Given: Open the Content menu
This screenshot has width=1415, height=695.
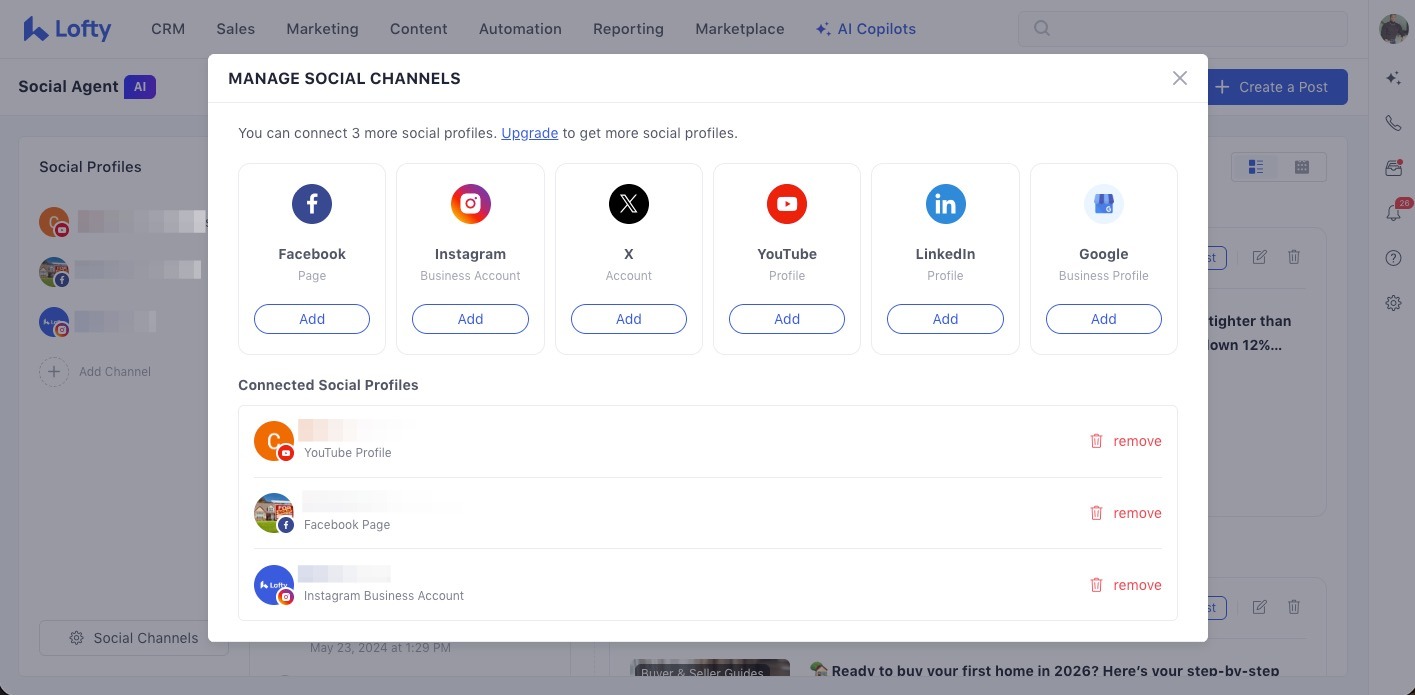Looking at the screenshot, I should click(x=419, y=29).
